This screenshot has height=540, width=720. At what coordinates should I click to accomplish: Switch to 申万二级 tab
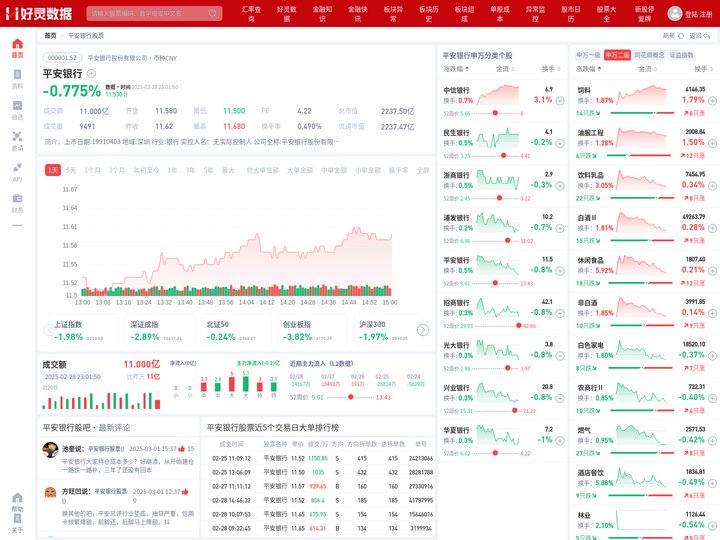pos(617,55)
